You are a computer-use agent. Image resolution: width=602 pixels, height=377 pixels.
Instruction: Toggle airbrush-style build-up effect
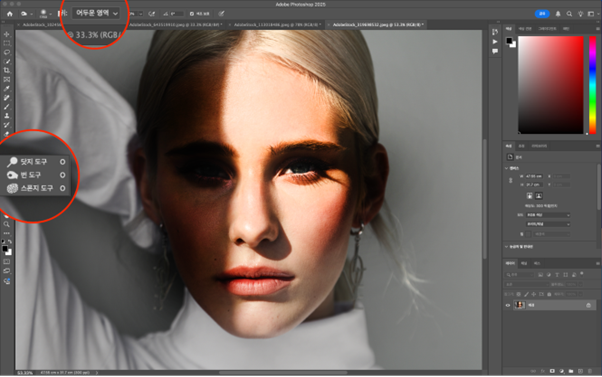pyautogui.click(x=152, y=14)
